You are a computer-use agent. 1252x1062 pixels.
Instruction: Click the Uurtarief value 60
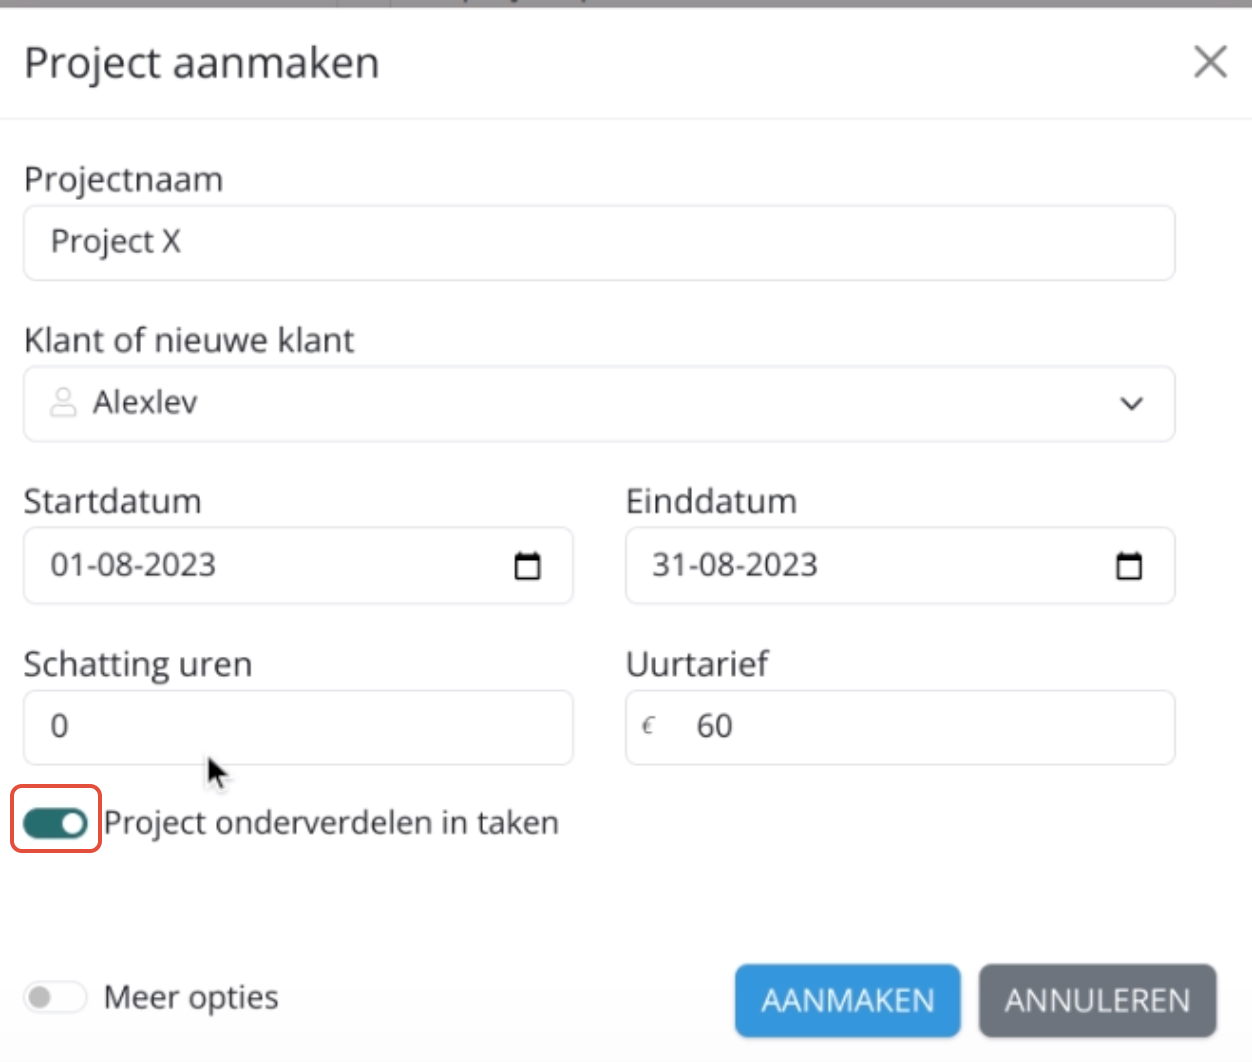click(715, 727)
